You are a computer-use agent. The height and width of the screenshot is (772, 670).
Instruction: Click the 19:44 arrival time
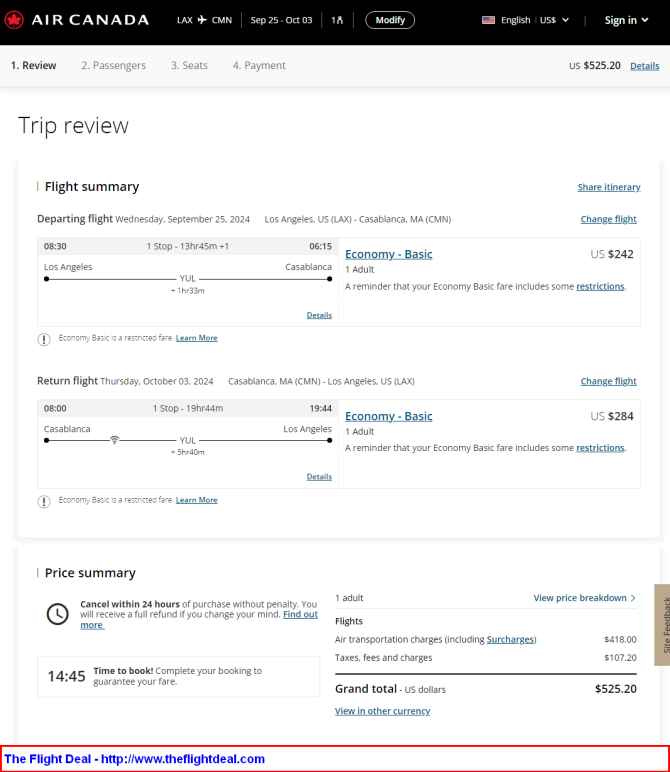tap(320, 408)
